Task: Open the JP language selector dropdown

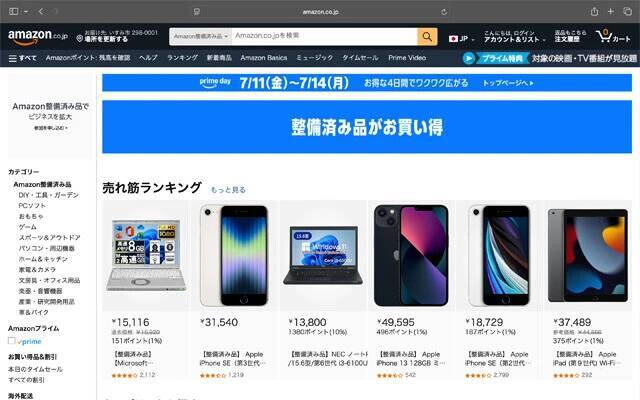Action: (462, 39)
